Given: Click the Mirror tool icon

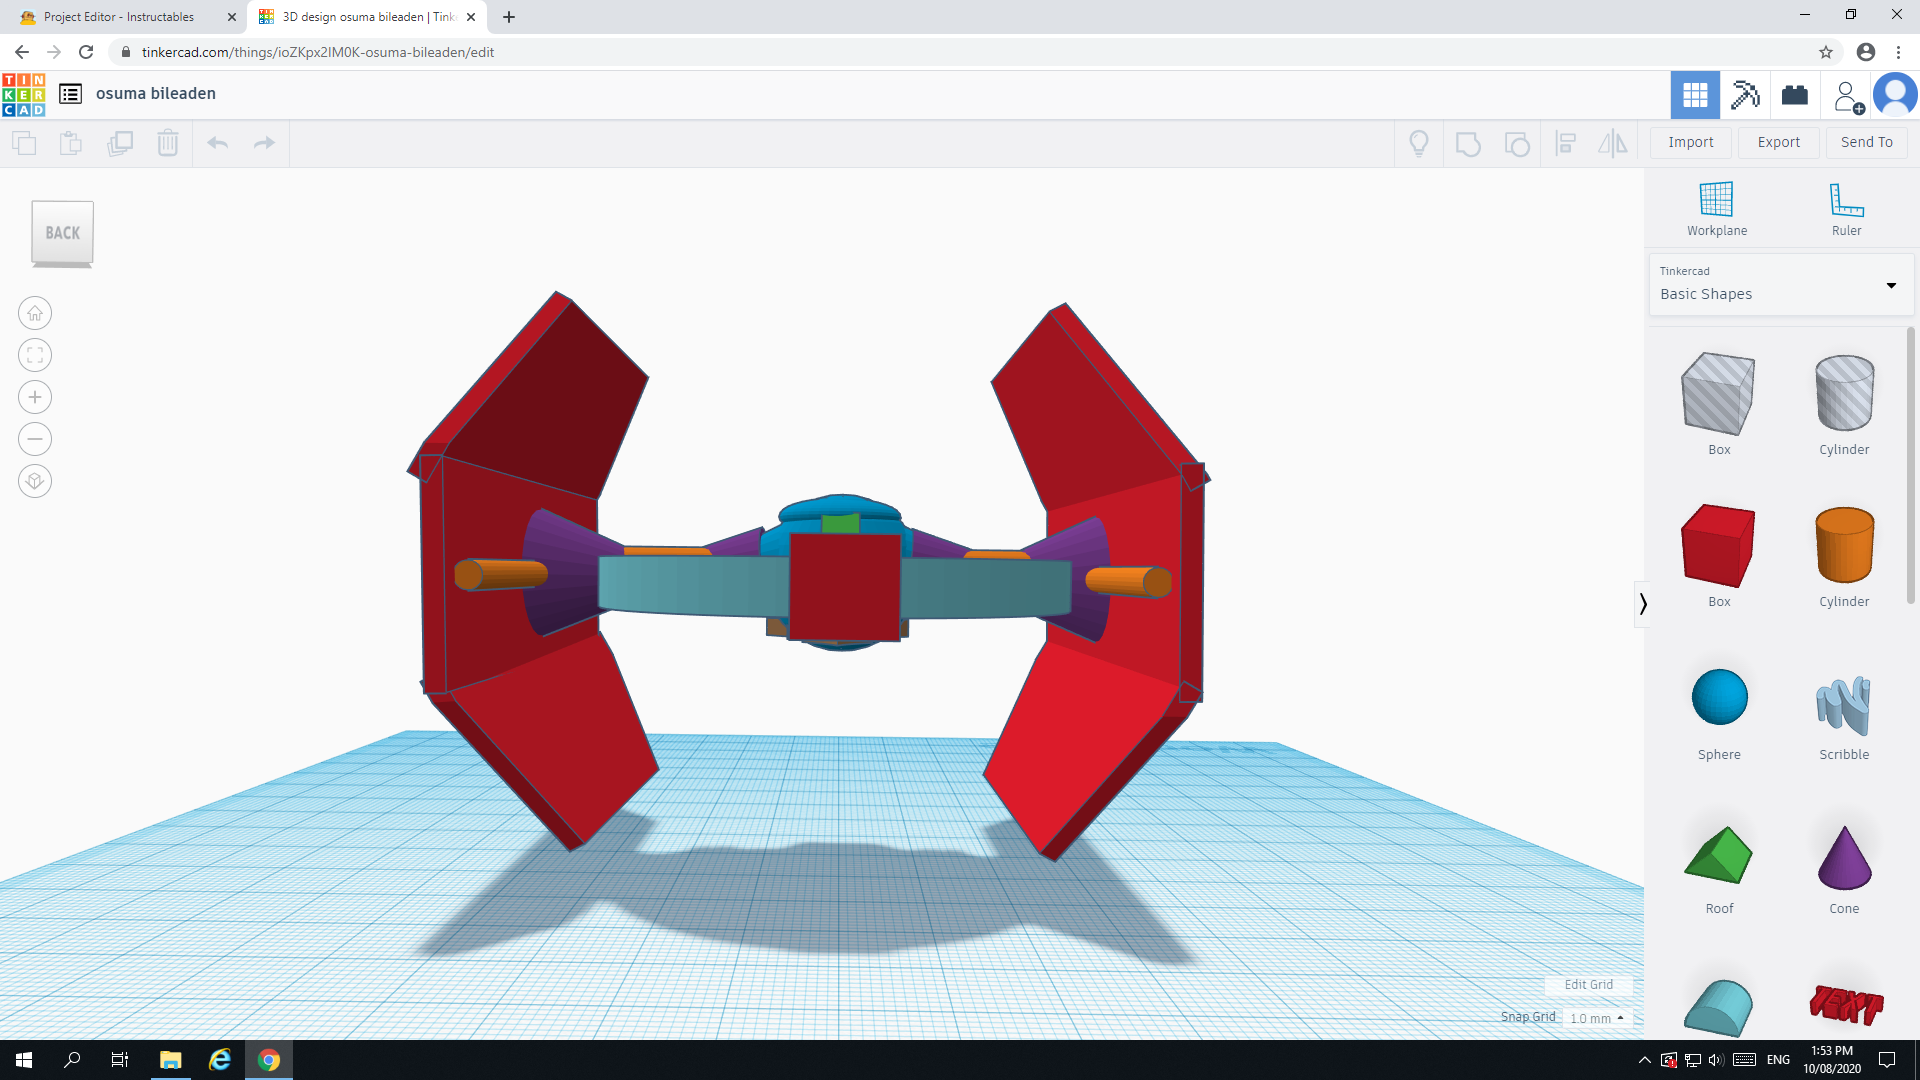Looking at the screenshot, I should (x=1613, y=144).
